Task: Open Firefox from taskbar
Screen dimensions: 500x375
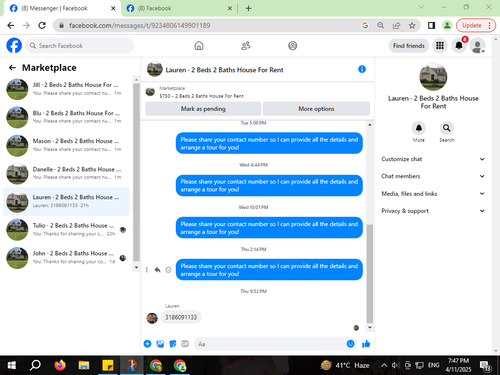Action: [x=60, y=366]
